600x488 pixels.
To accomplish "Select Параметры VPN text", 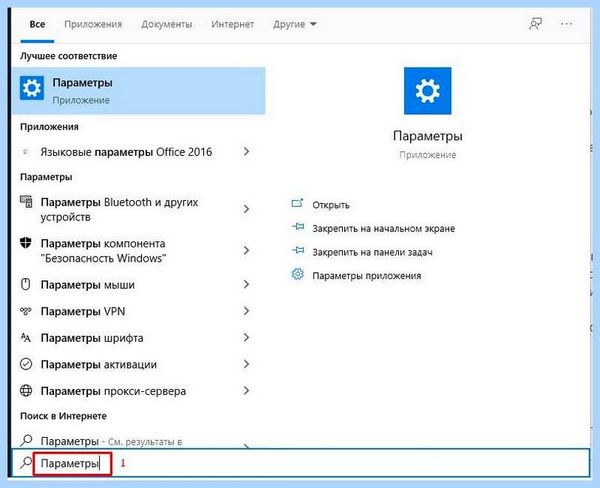I will tap(83, 312).
